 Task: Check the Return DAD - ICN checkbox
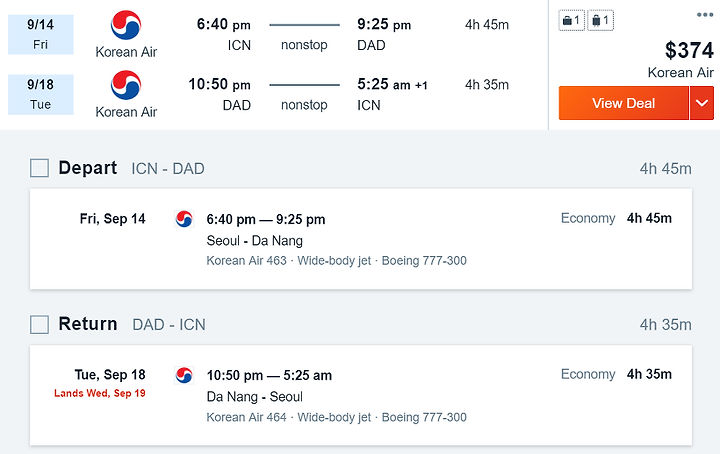point(39,325)
